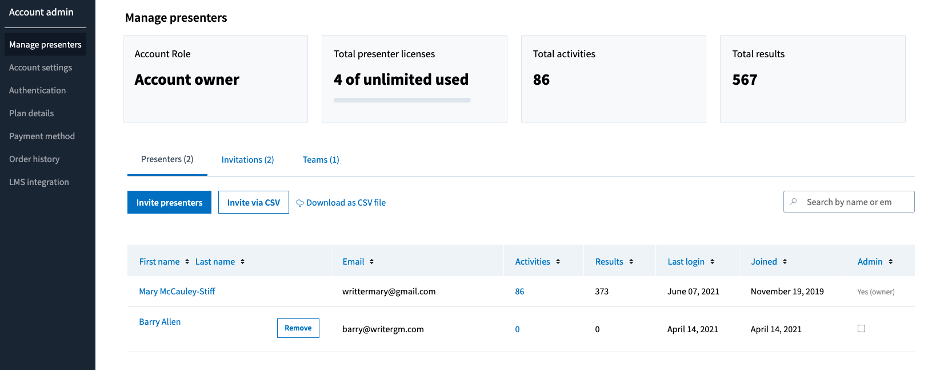Sort by Last login arrows

712,261
